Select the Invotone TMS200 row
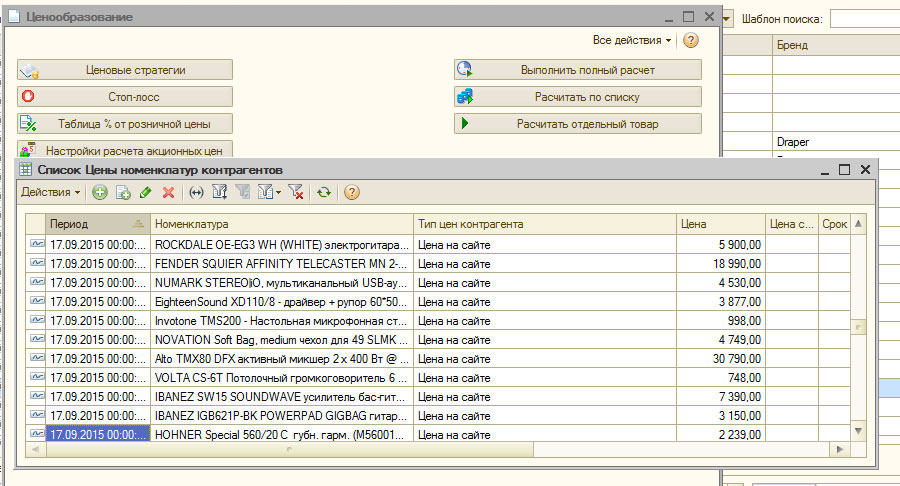Image resolution: width=900 pixels, height=486 pixels. coord(437,321)
